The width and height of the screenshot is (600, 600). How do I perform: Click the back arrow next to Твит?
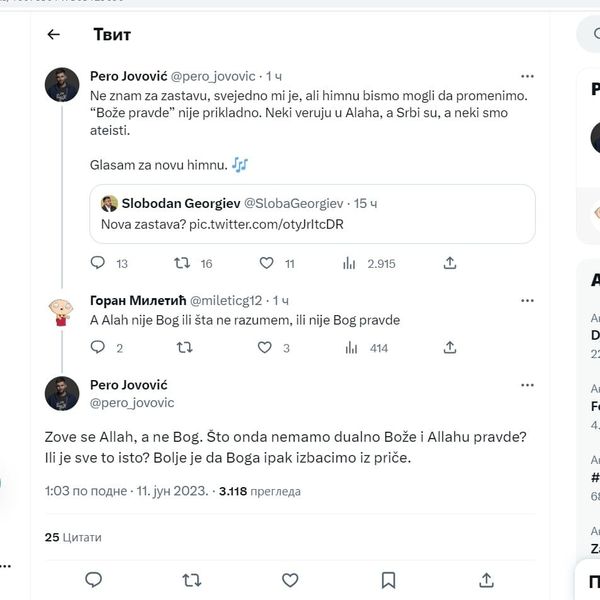point(54,34)
